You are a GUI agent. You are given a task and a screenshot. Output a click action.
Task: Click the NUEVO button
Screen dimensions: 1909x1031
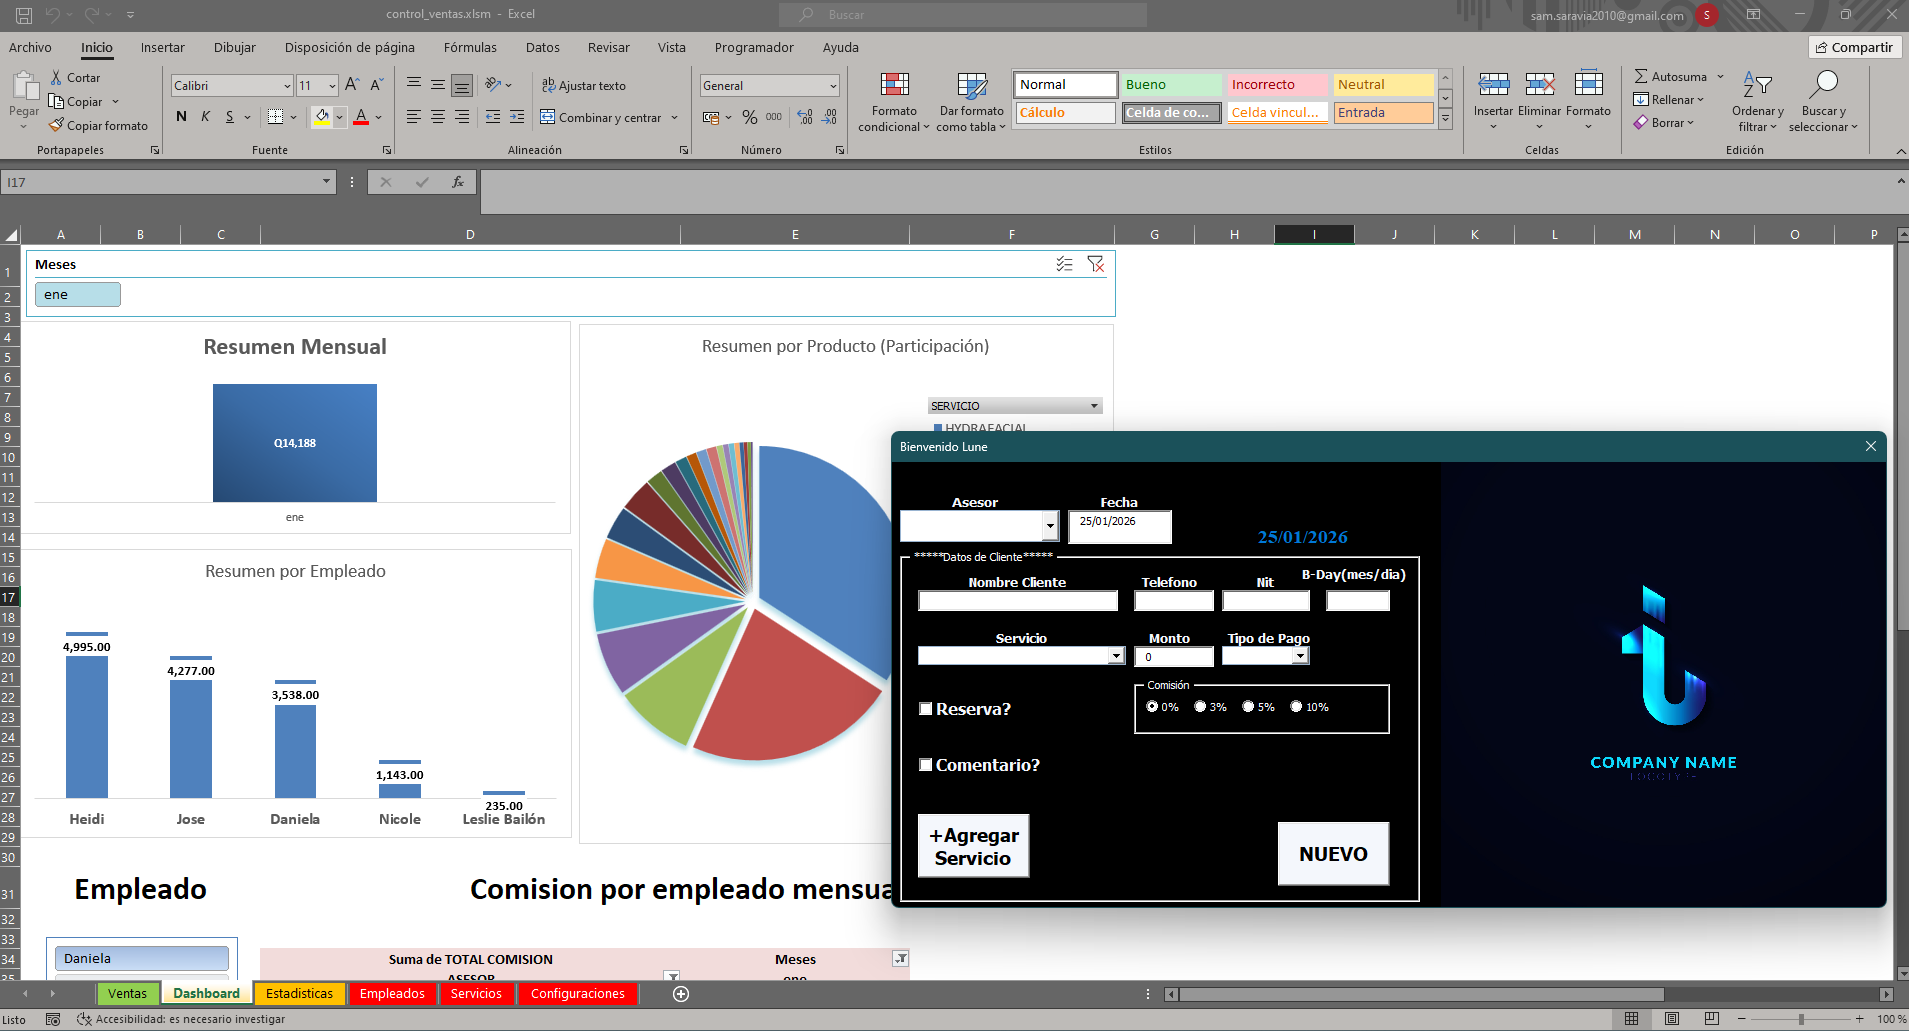[1333, 854]
